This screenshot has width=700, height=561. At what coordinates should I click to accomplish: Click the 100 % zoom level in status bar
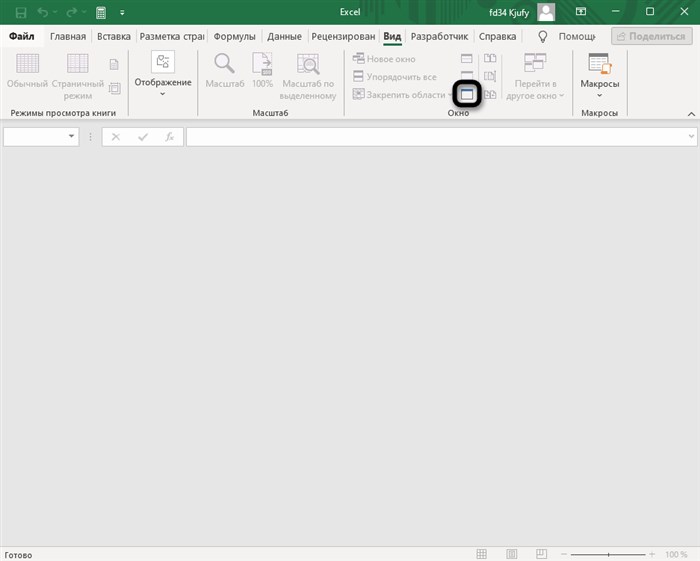coord(676,554)
